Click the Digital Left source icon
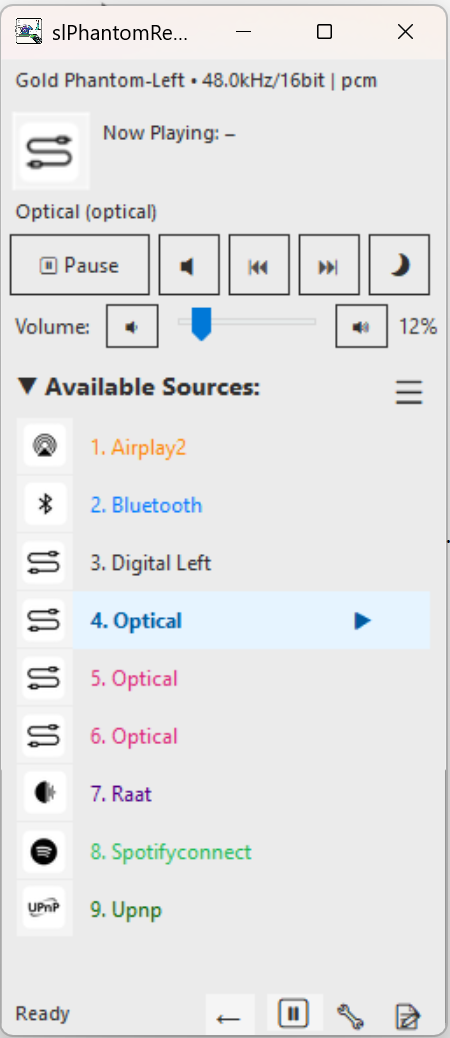The width and height of the screenshot is (450, 1038). [44, 563]
